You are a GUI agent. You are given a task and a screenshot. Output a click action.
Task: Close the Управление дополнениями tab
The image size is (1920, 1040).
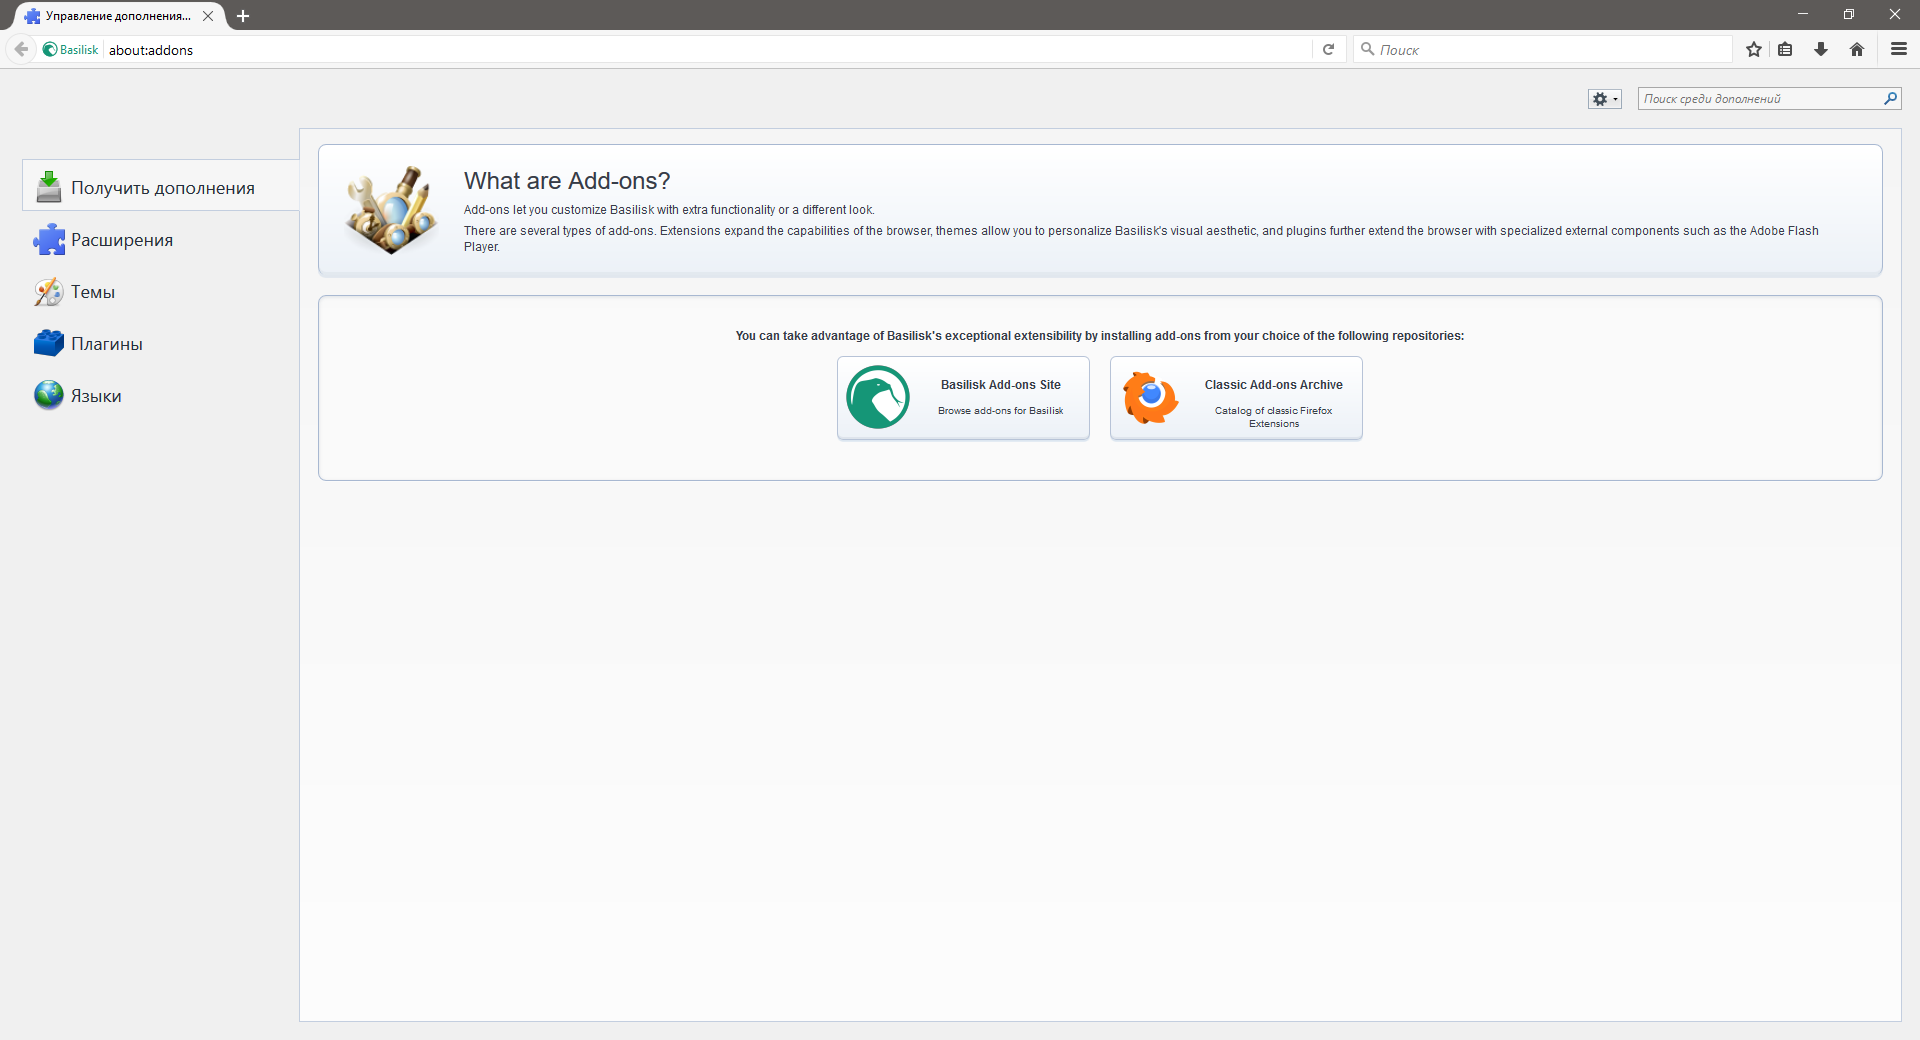(x=208, y=16)
